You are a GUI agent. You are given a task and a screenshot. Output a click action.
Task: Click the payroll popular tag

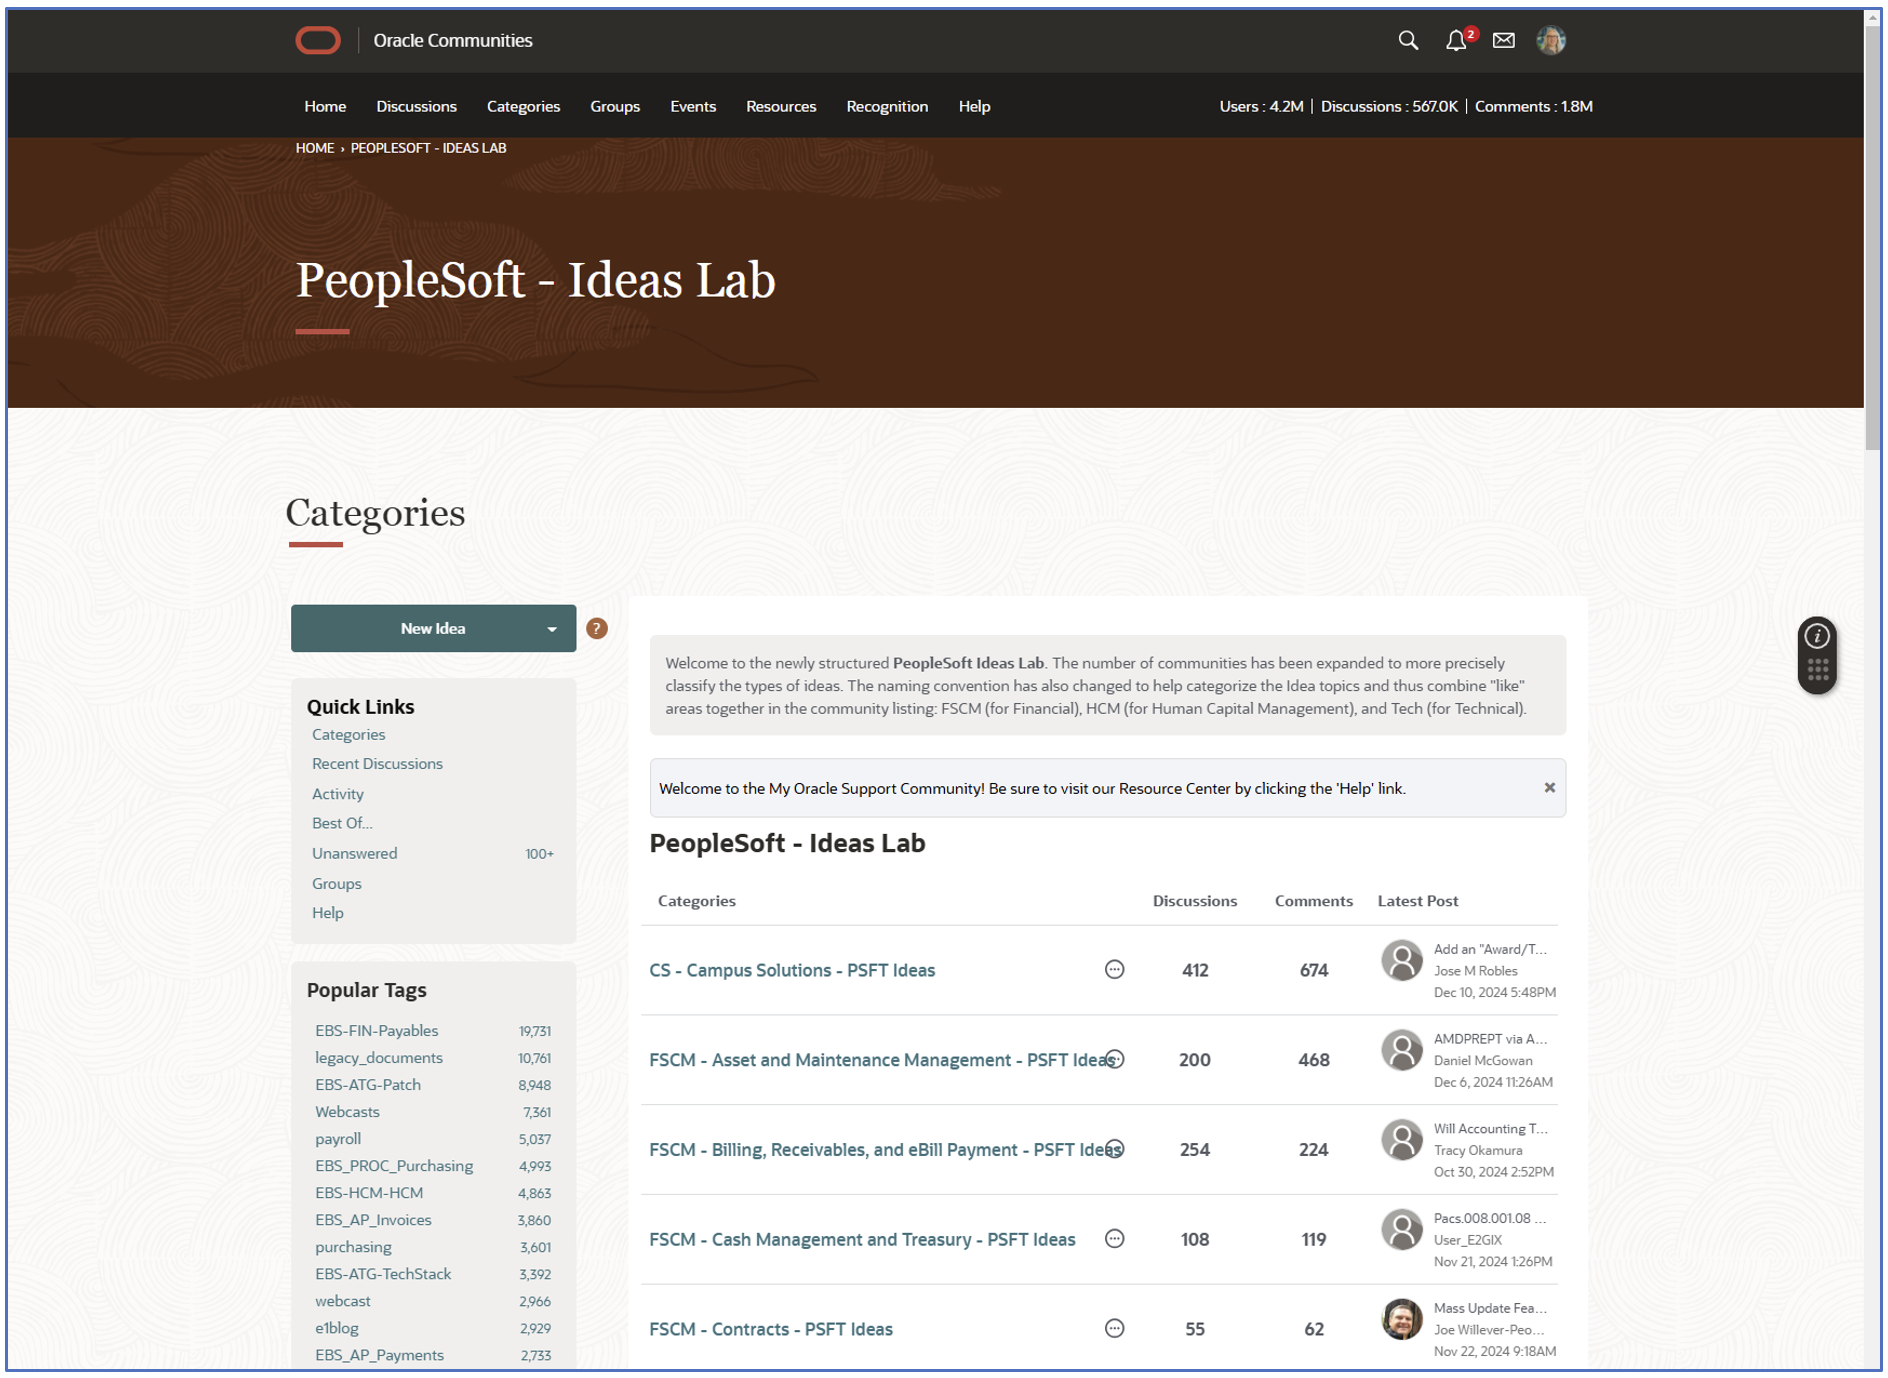click(337, 1138)
